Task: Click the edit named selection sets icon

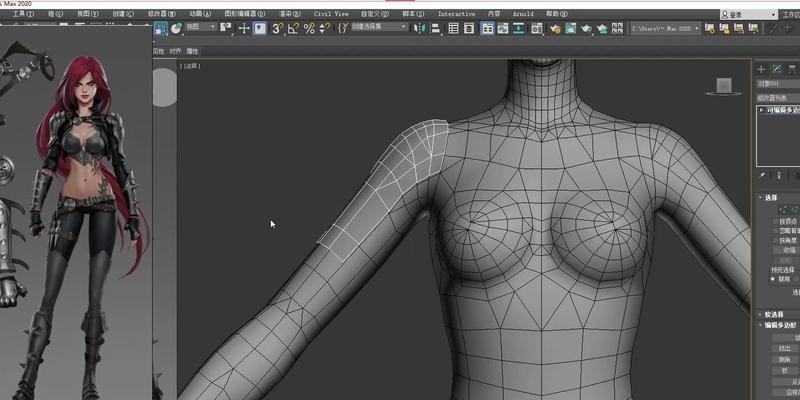Action: 343,28
